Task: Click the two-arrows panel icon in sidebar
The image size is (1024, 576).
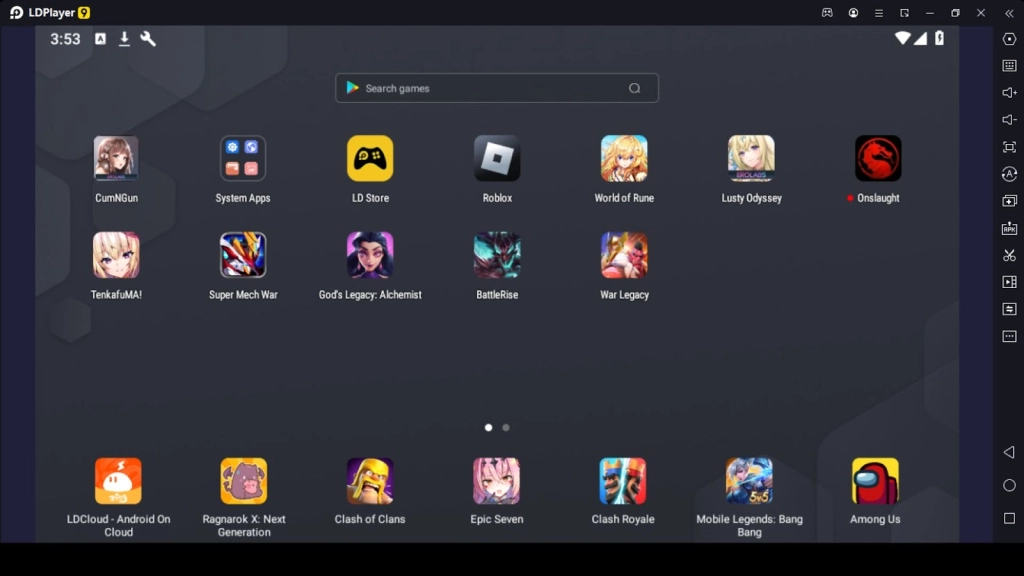Action: [x=1010, y=309]
